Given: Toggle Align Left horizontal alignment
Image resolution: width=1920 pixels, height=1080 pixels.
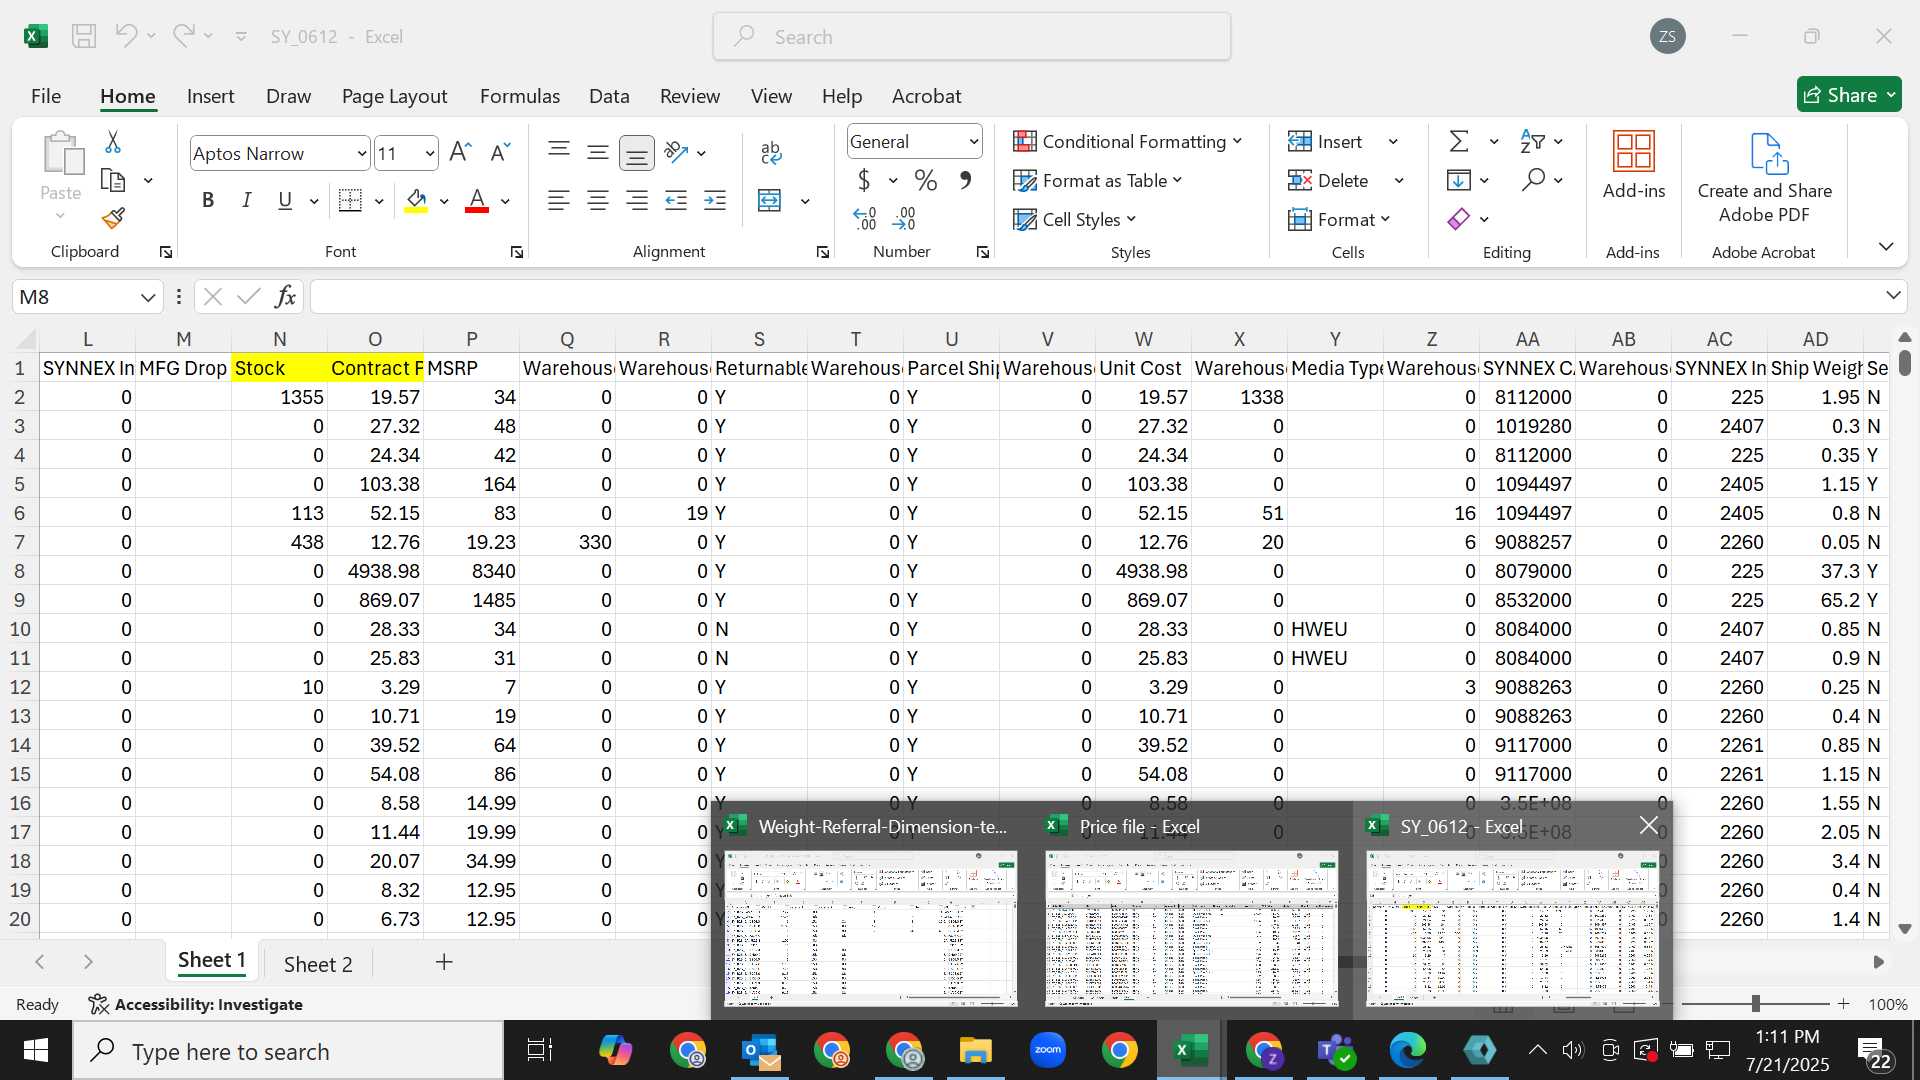Looking at the screenshot, I should pos(559,201).
